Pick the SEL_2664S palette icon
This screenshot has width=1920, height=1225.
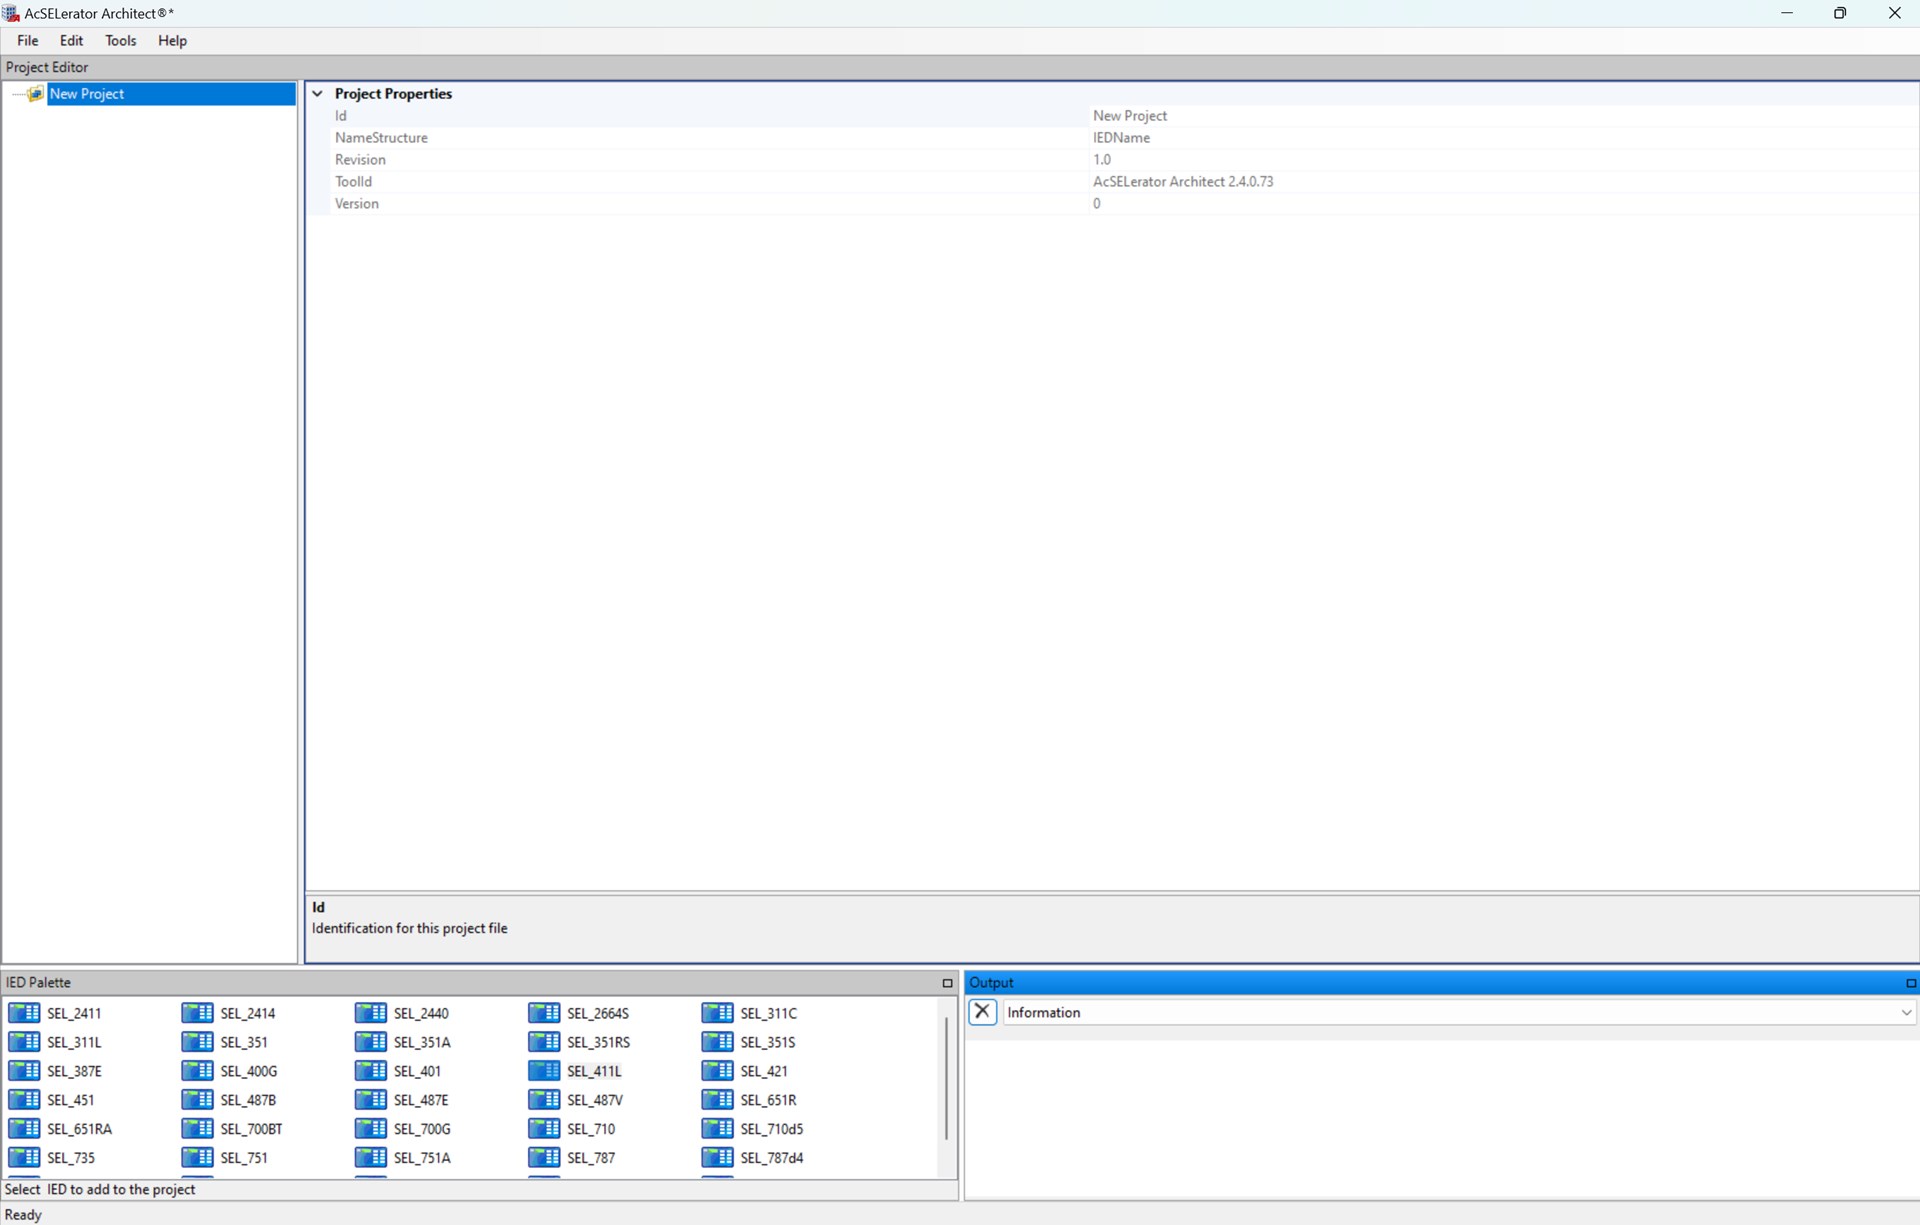(x=544, y=1013)
